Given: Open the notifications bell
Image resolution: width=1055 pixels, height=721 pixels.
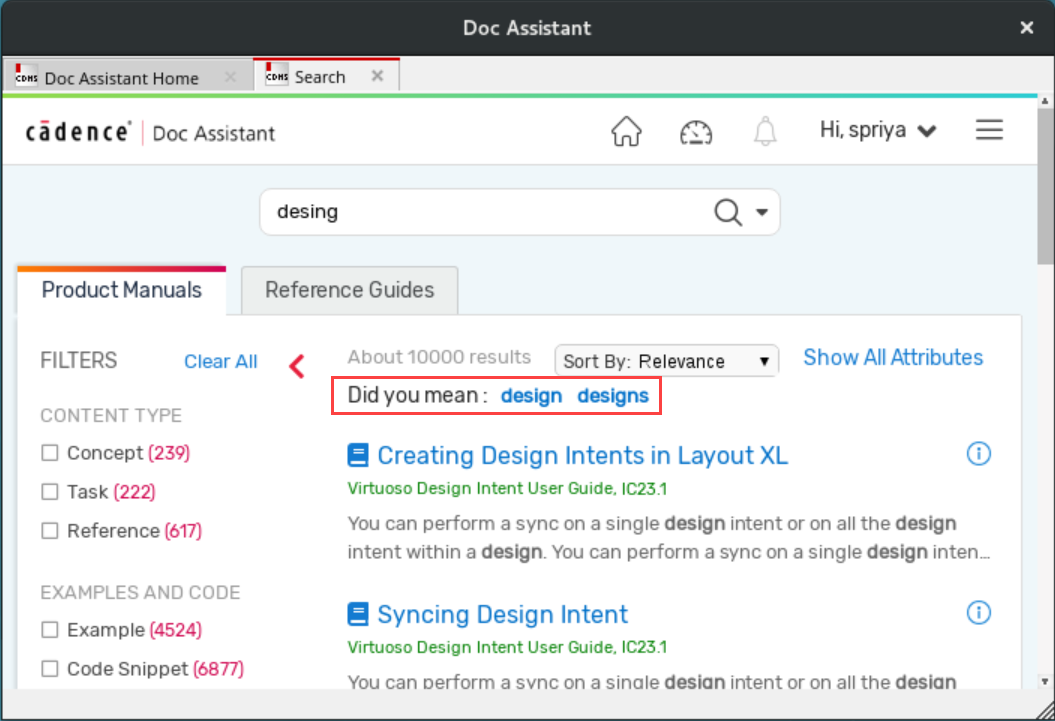Looking at the screenshot, I should click(765, 131).
